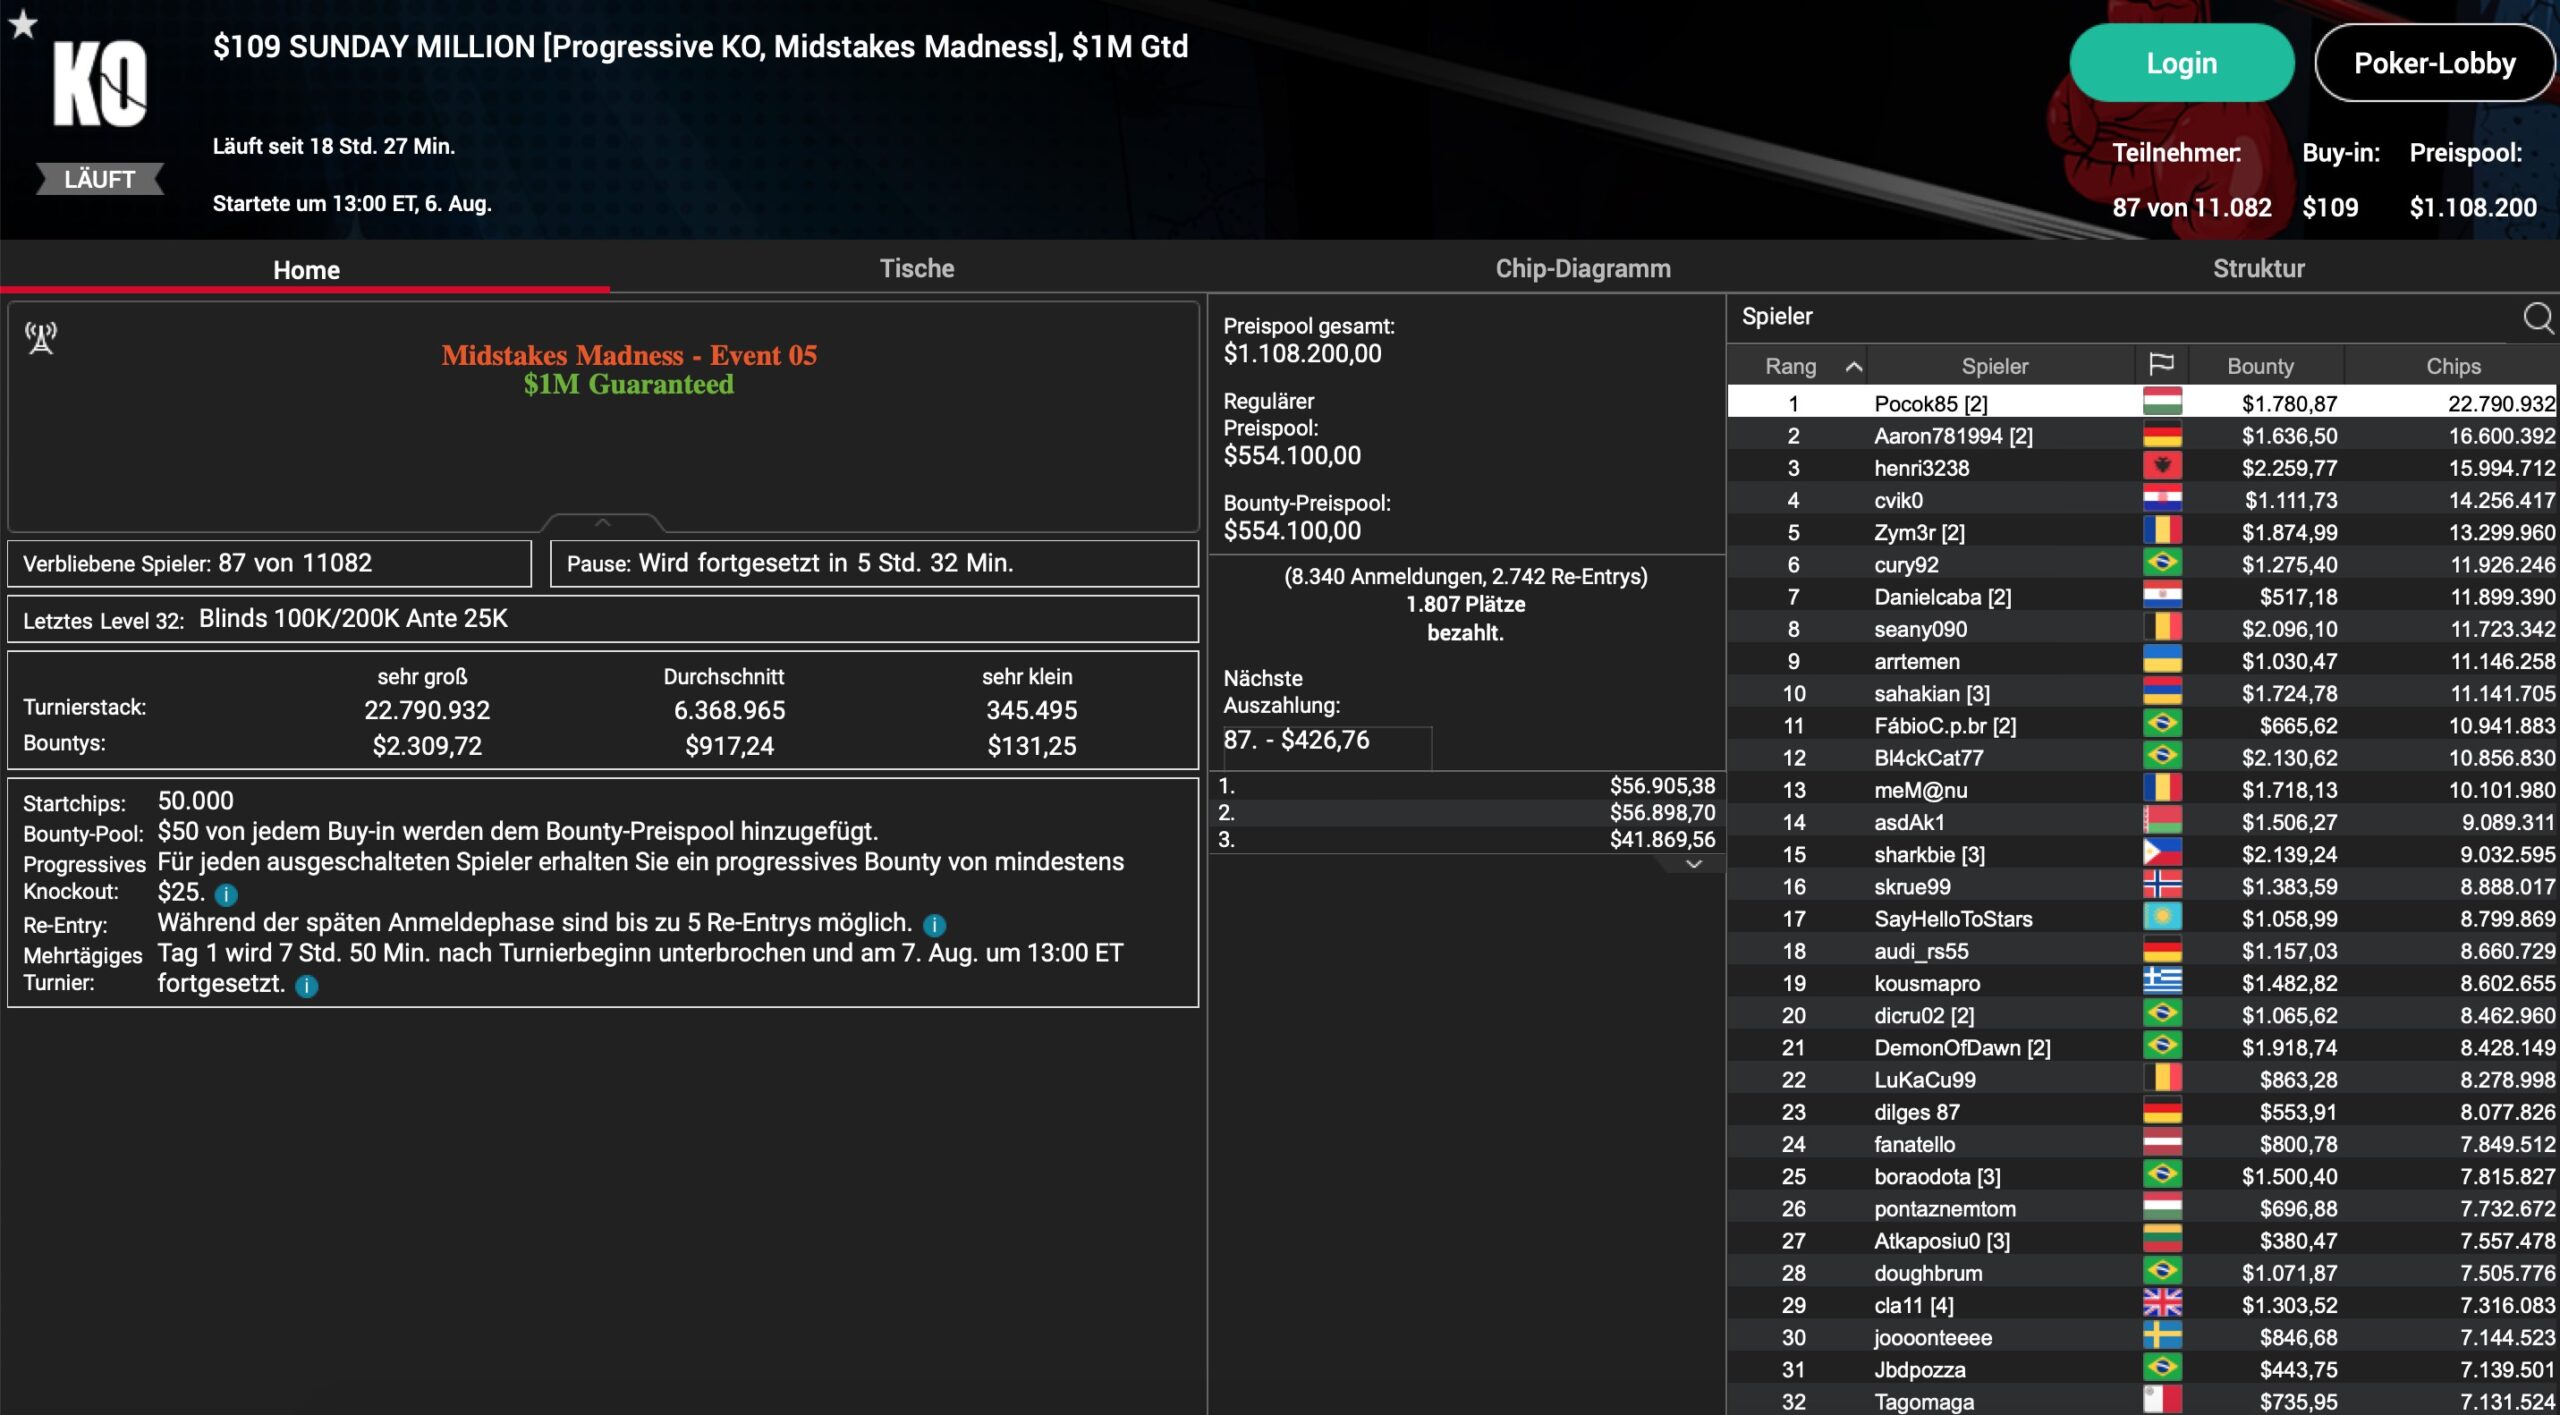The width and height of the screenshot is (2560, 1415).
Task: Click the broadcast antenna icon
Action: tap(41, 338)
